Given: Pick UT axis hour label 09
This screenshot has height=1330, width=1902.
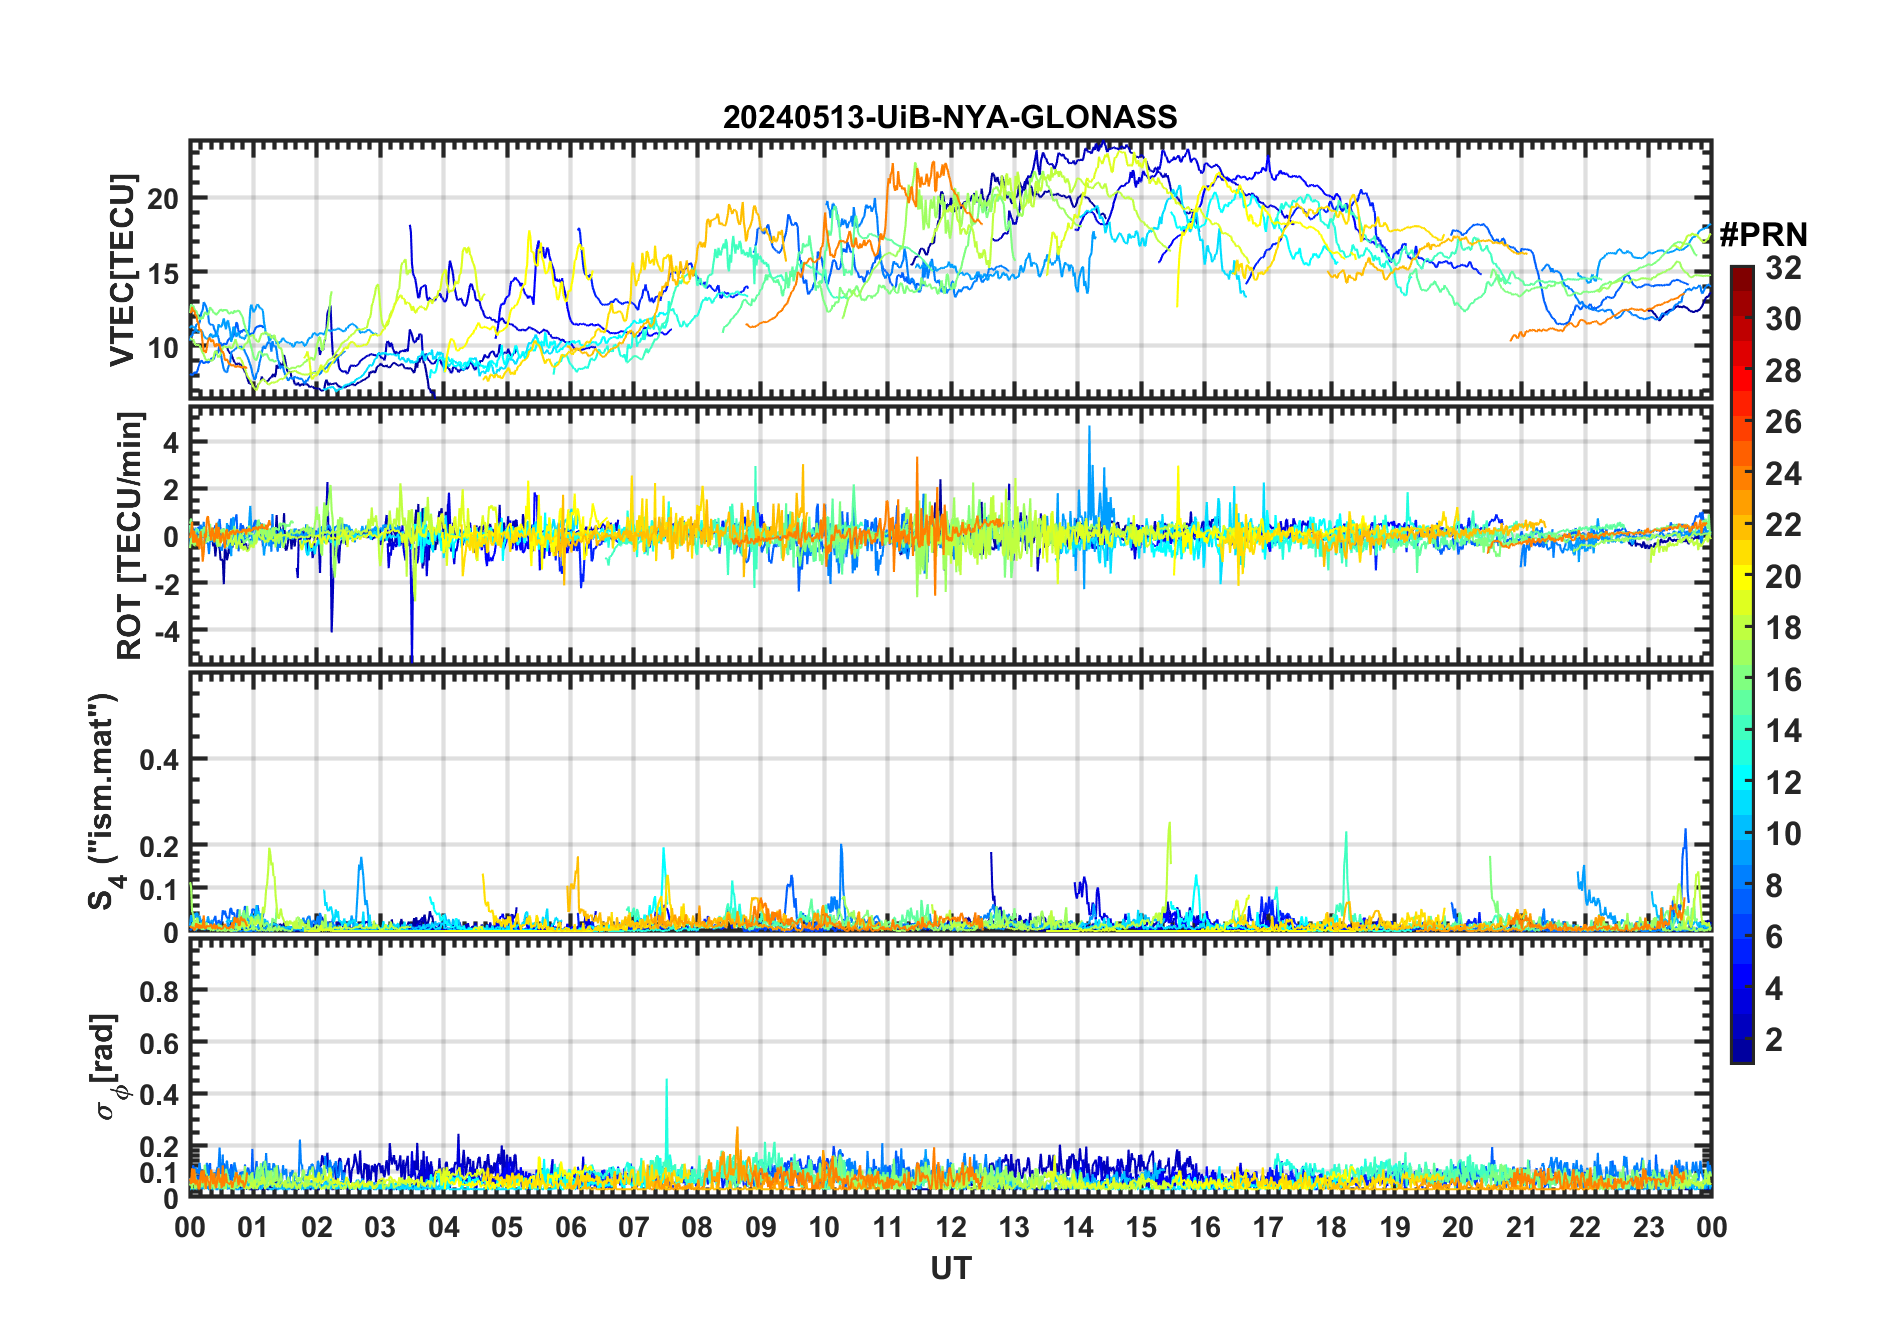Looking at the screenshot, I should click(761, 1228).
